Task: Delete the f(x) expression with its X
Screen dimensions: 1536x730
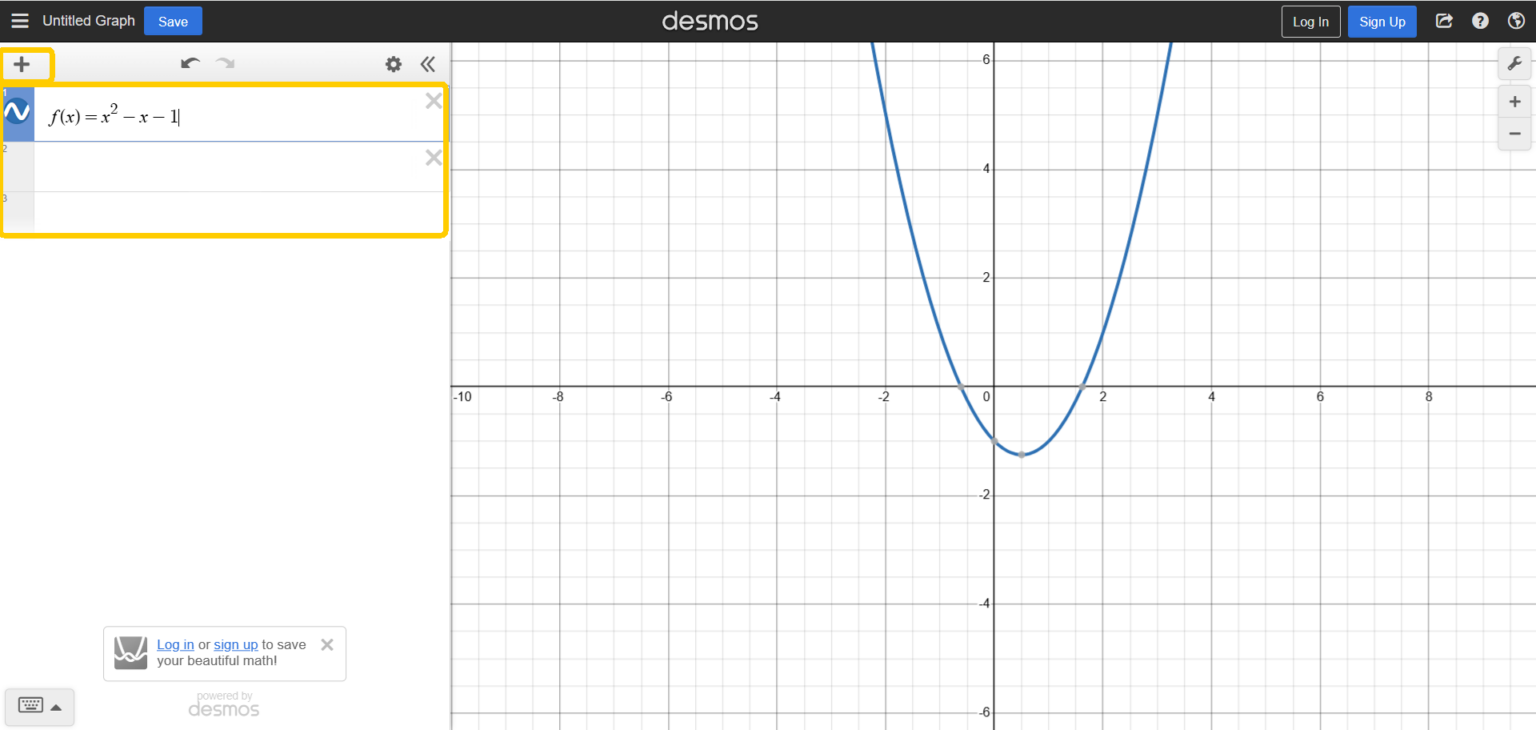Action: click(434, 100)
